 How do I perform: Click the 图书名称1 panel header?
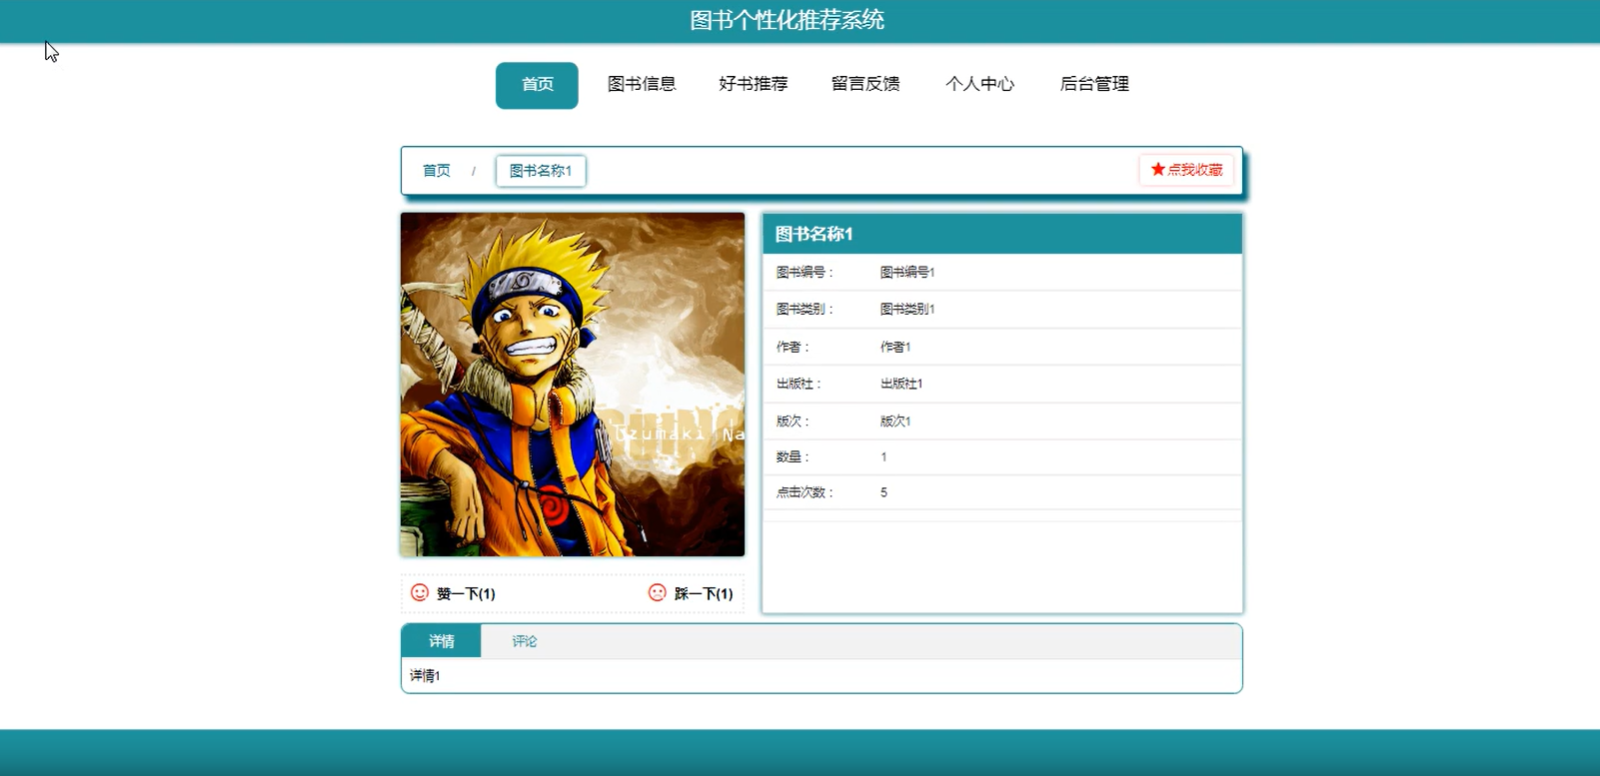tap(1002, 234)
